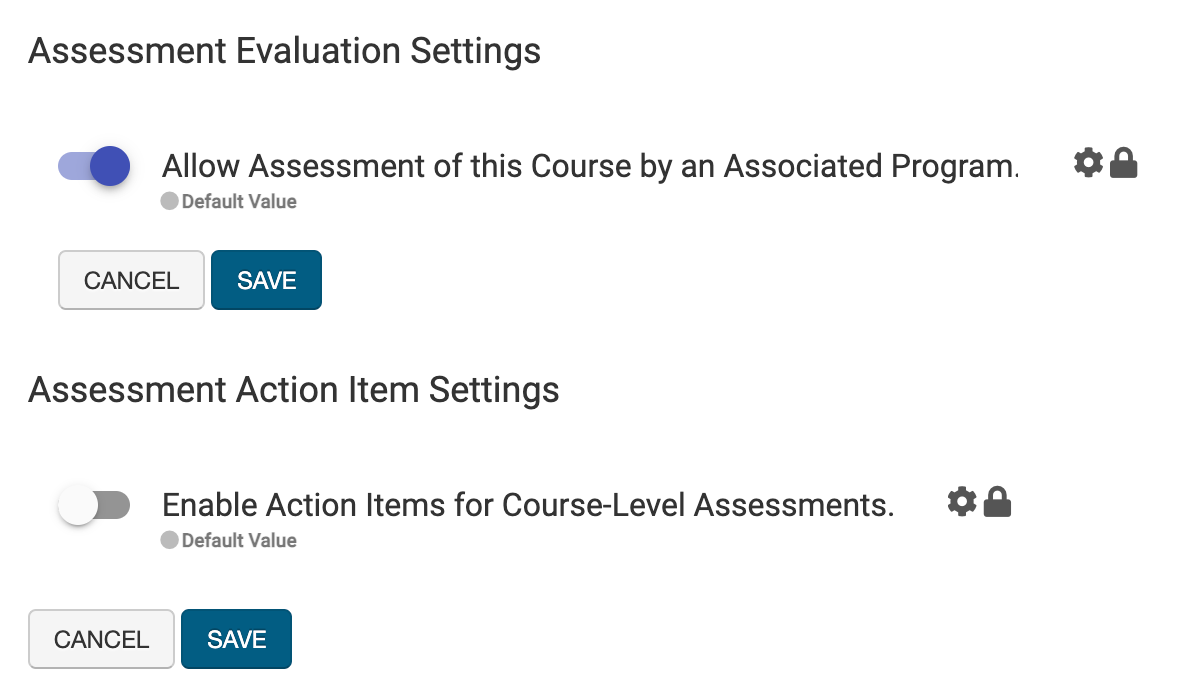Click gray dot indicator under Allow Assessment
This screenshot has width=1180, height=694.
pos(169,201)
